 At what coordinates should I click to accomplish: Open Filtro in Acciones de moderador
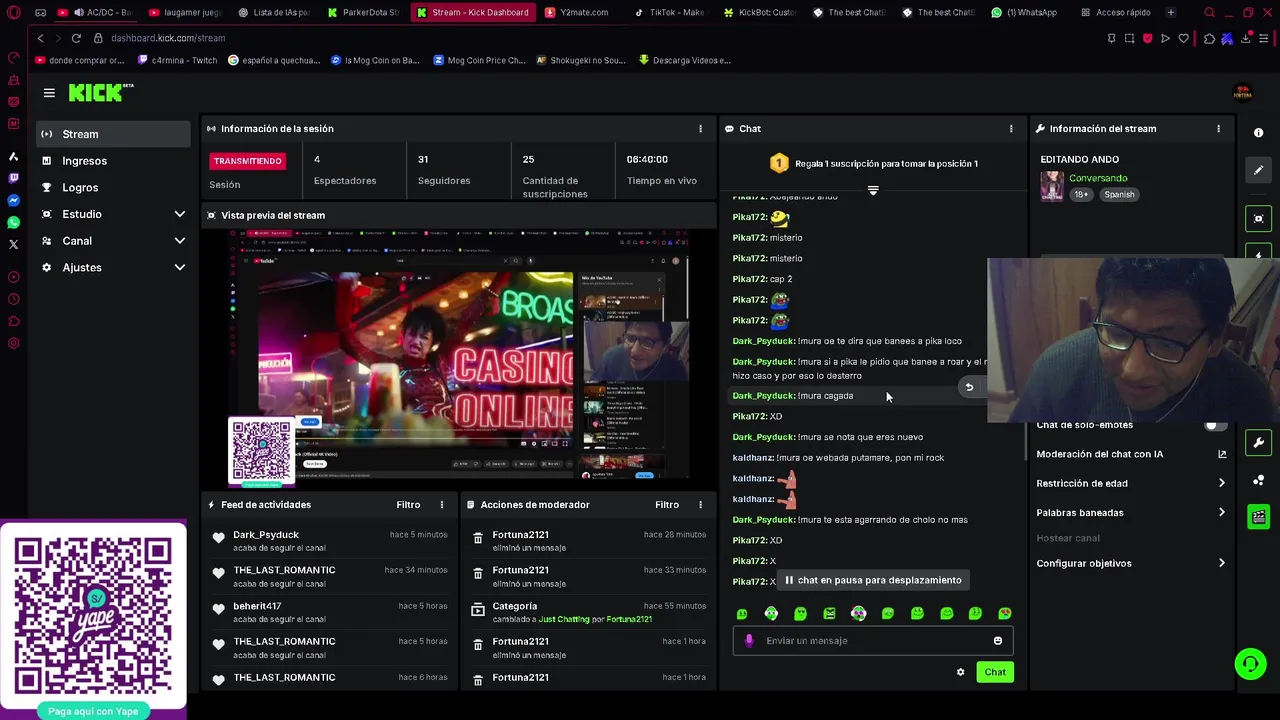(x=667, y=505)
